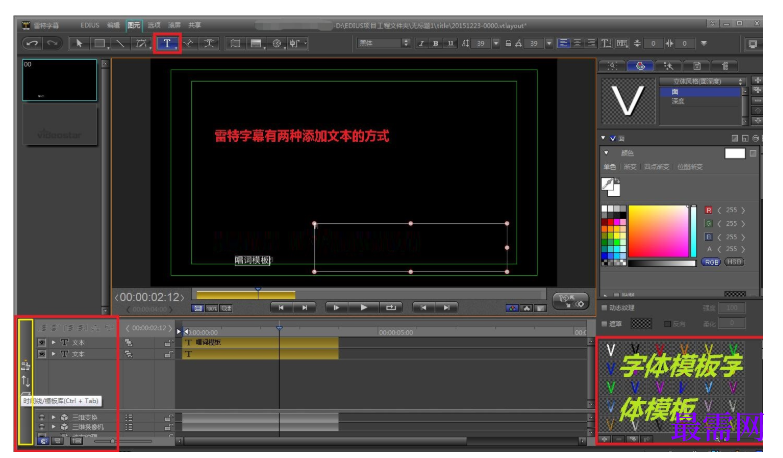Click the RGB color mode button
The width and height of the screenshot is (783, 458).
click(711, 262)
